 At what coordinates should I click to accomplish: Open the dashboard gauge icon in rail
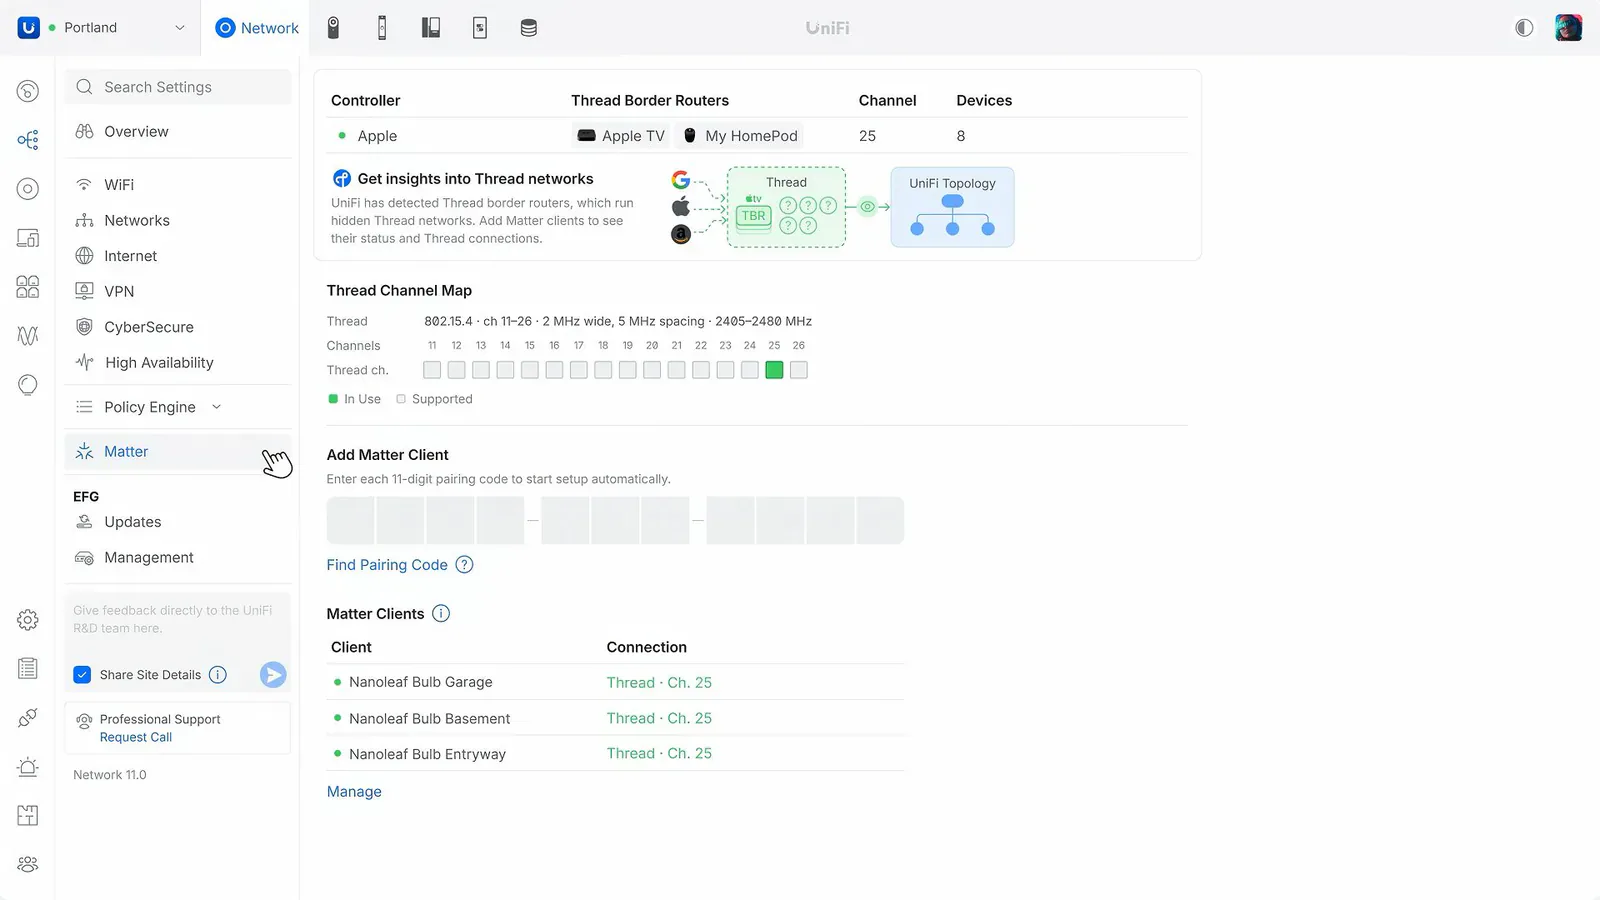click(28, 91)
